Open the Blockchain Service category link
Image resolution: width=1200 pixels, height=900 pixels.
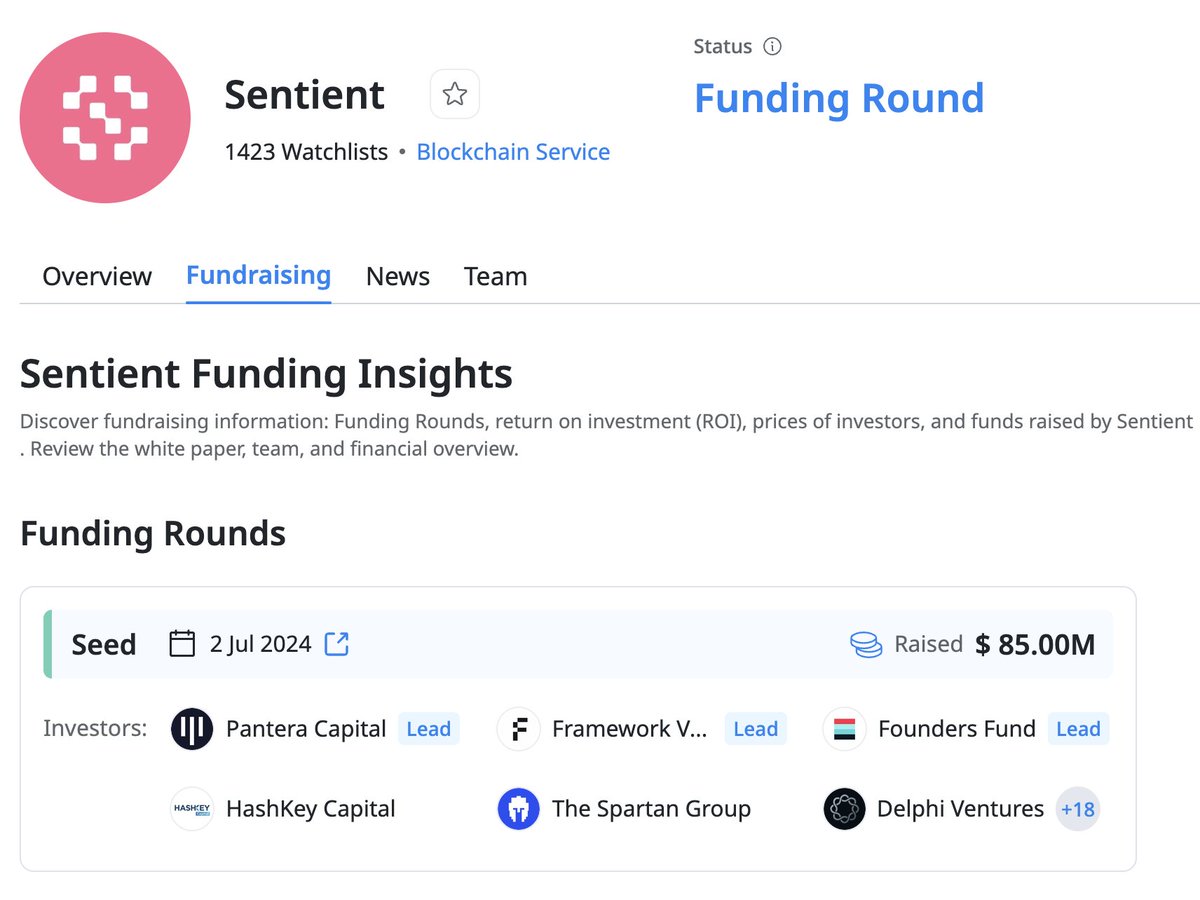coord(513,152)
